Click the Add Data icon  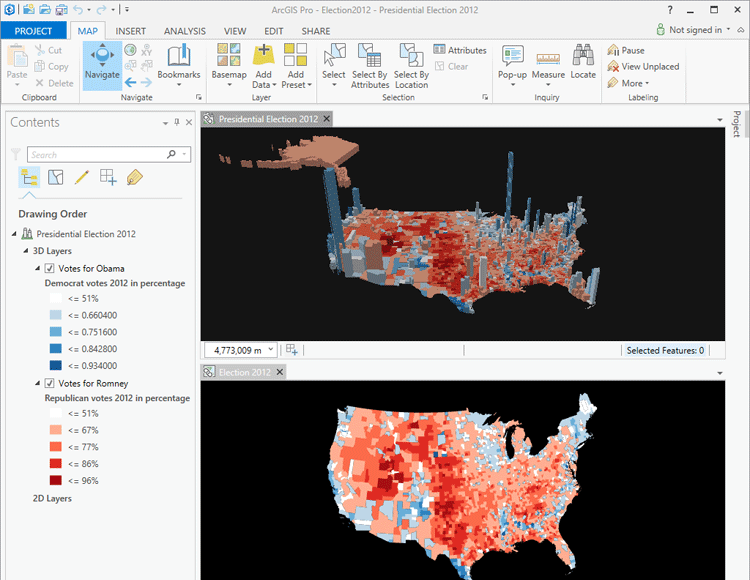pos(264,55)
